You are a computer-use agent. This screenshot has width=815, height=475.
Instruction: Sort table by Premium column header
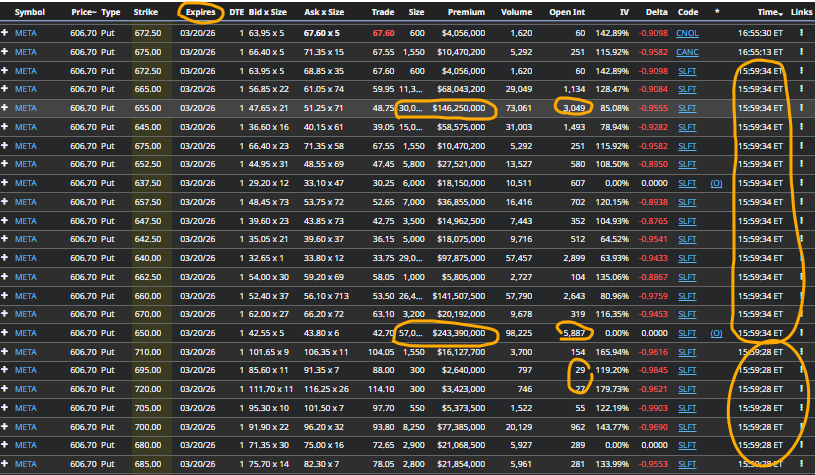click(x=465, y=12)
